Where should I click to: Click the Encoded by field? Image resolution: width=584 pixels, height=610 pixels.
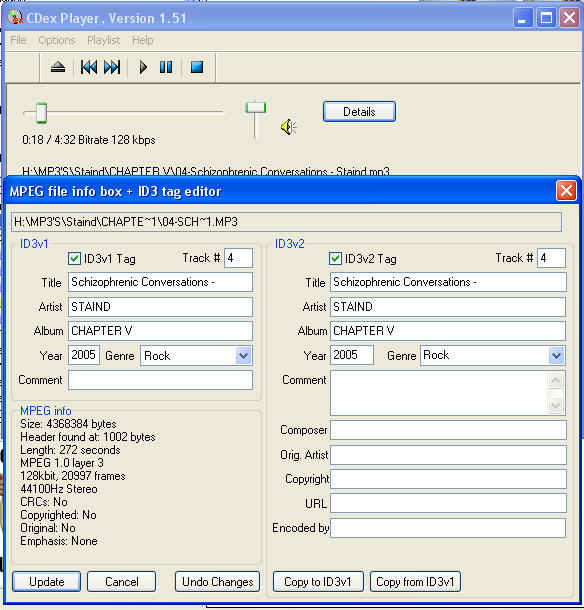(448, 528)
